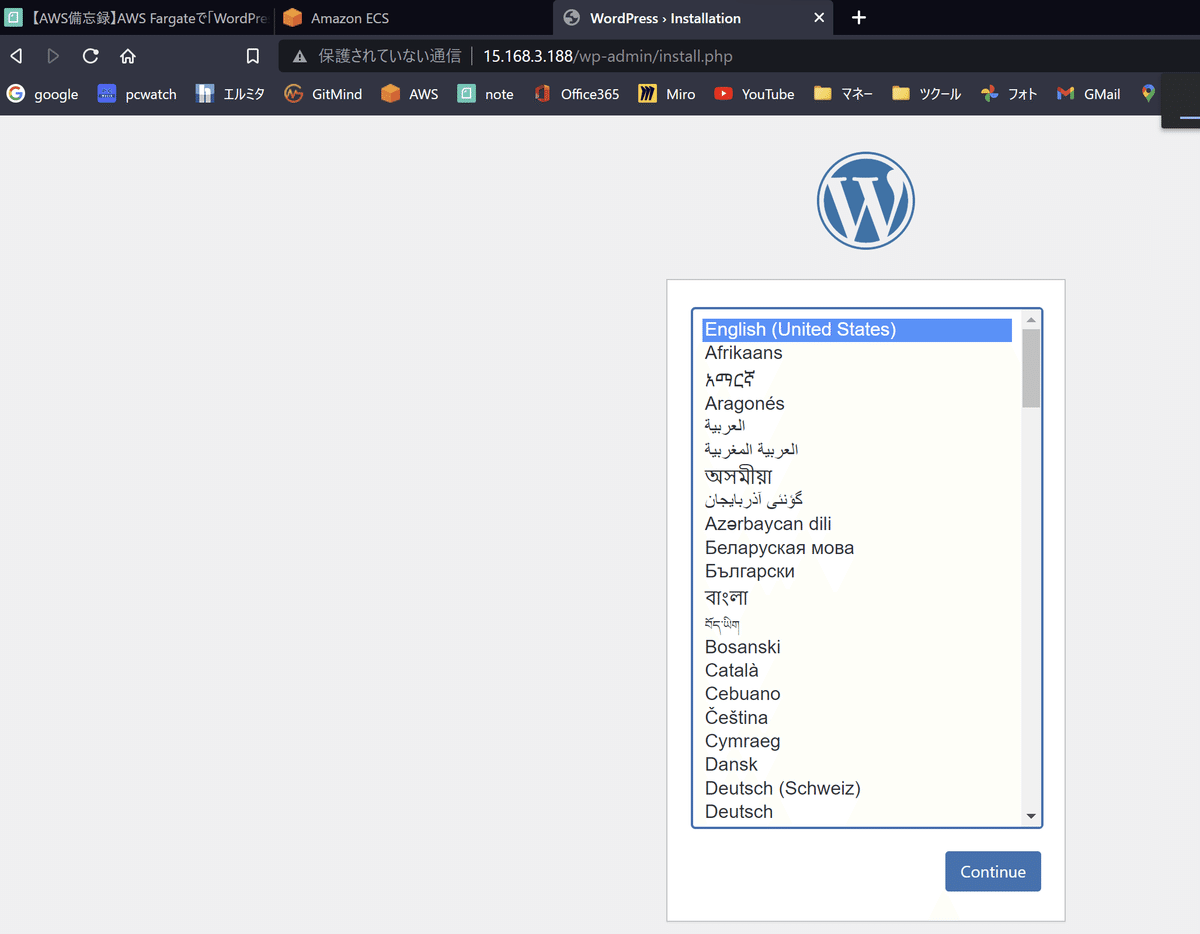
Task: Open the google bookmark
Action: tap(42, 94)
